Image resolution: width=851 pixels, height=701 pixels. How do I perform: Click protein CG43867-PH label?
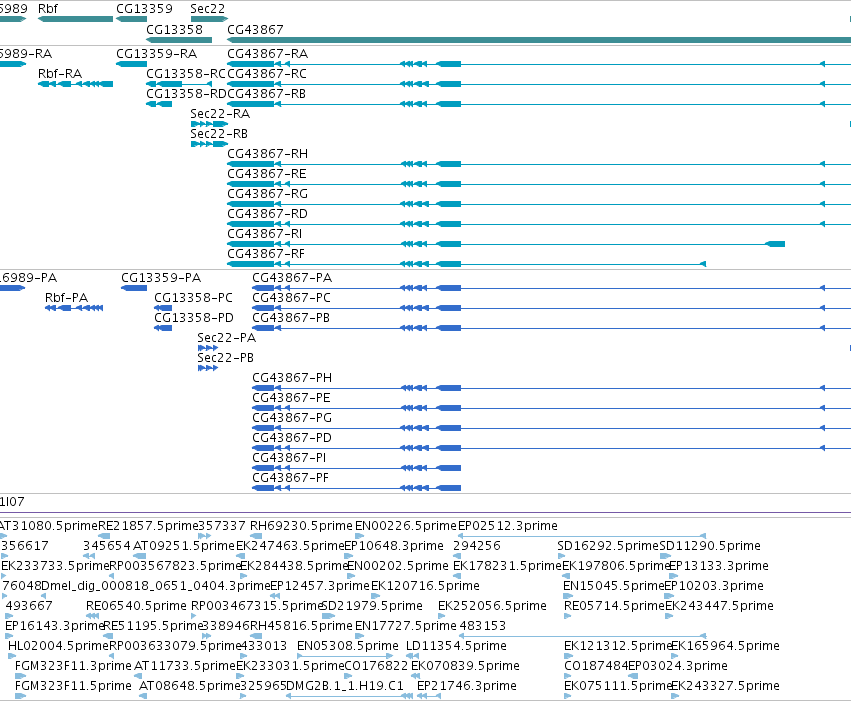coord(292,378)
